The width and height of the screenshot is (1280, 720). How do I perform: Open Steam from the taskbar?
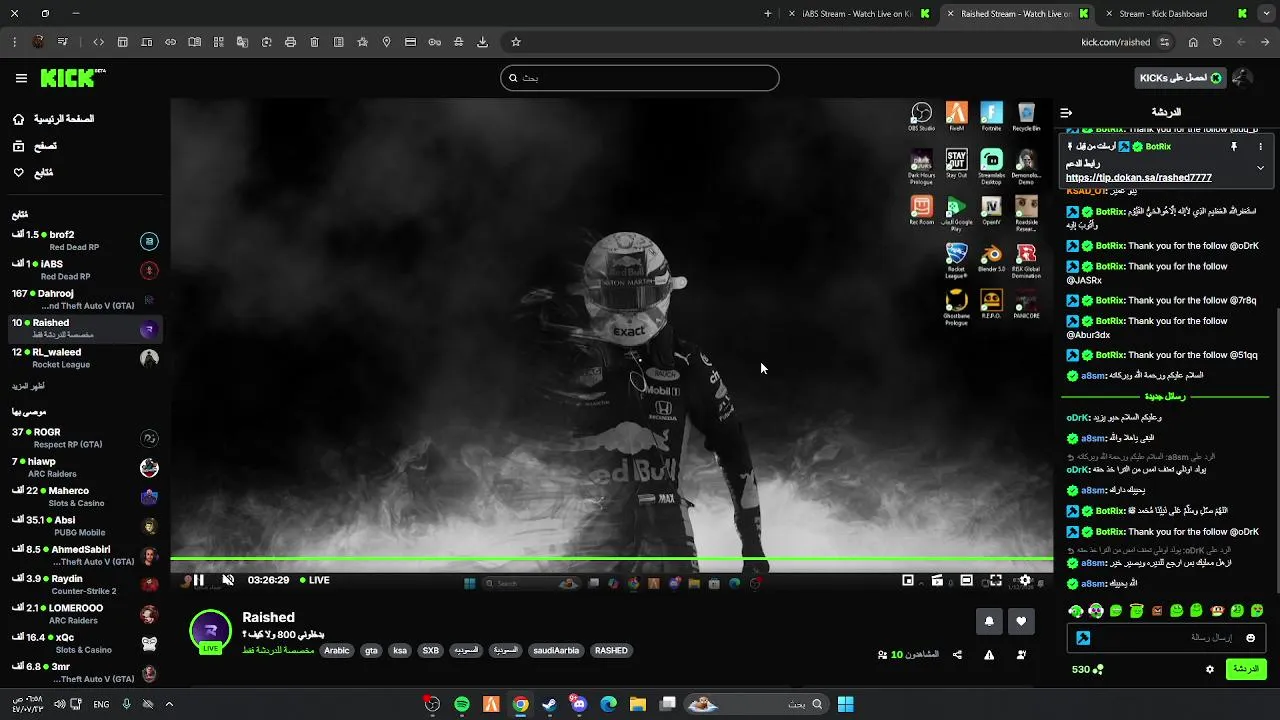pyautogui.click(x=549, y=704)
